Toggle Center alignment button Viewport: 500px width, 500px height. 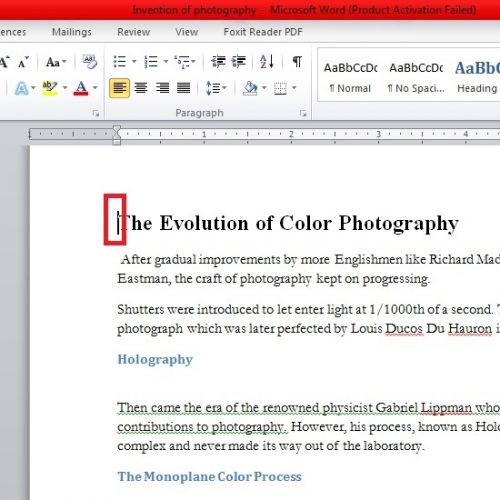[141, 88]
